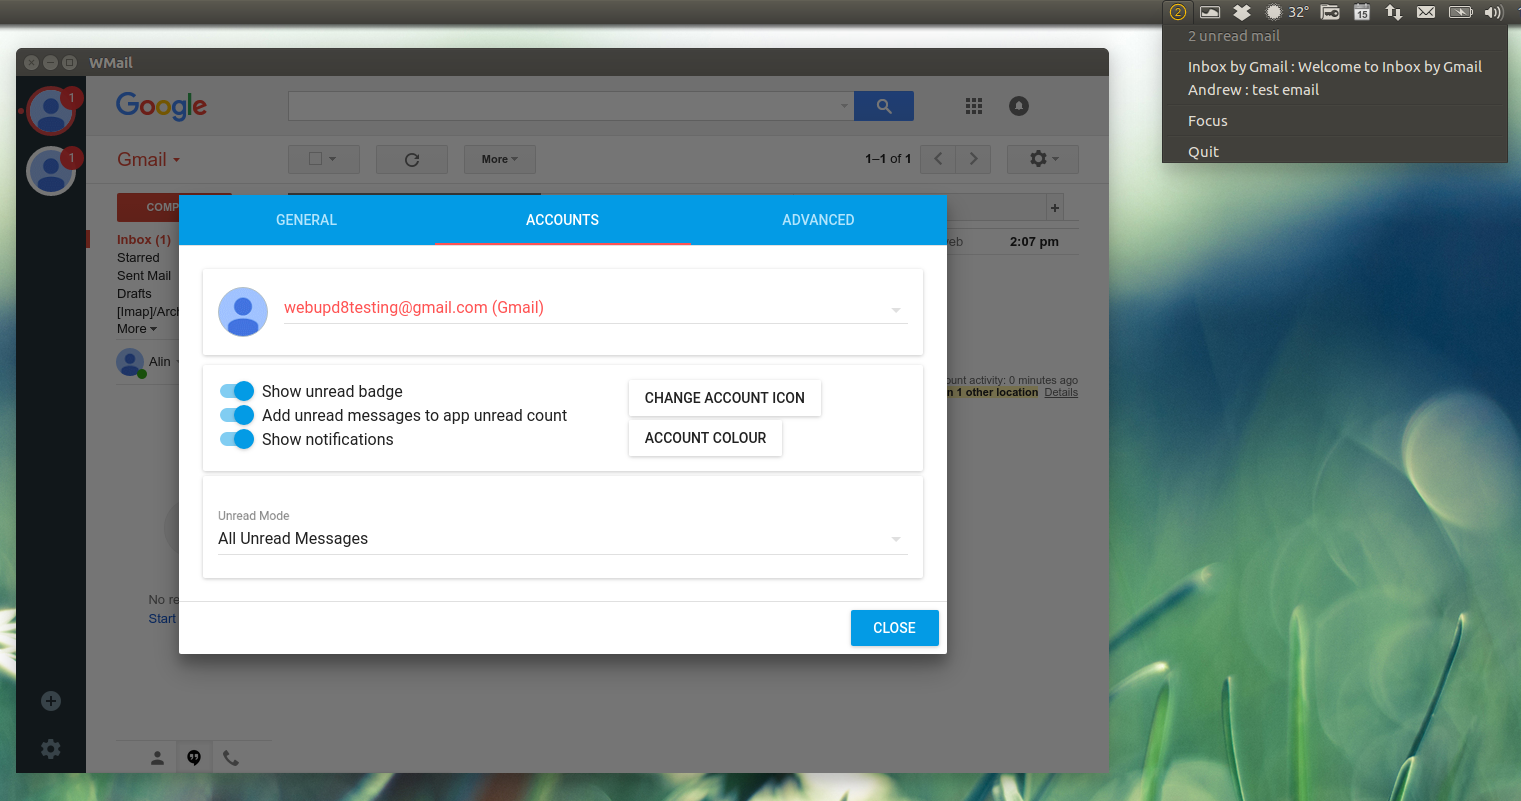
Task: Click the blue search button
Action: coord(883,105)
